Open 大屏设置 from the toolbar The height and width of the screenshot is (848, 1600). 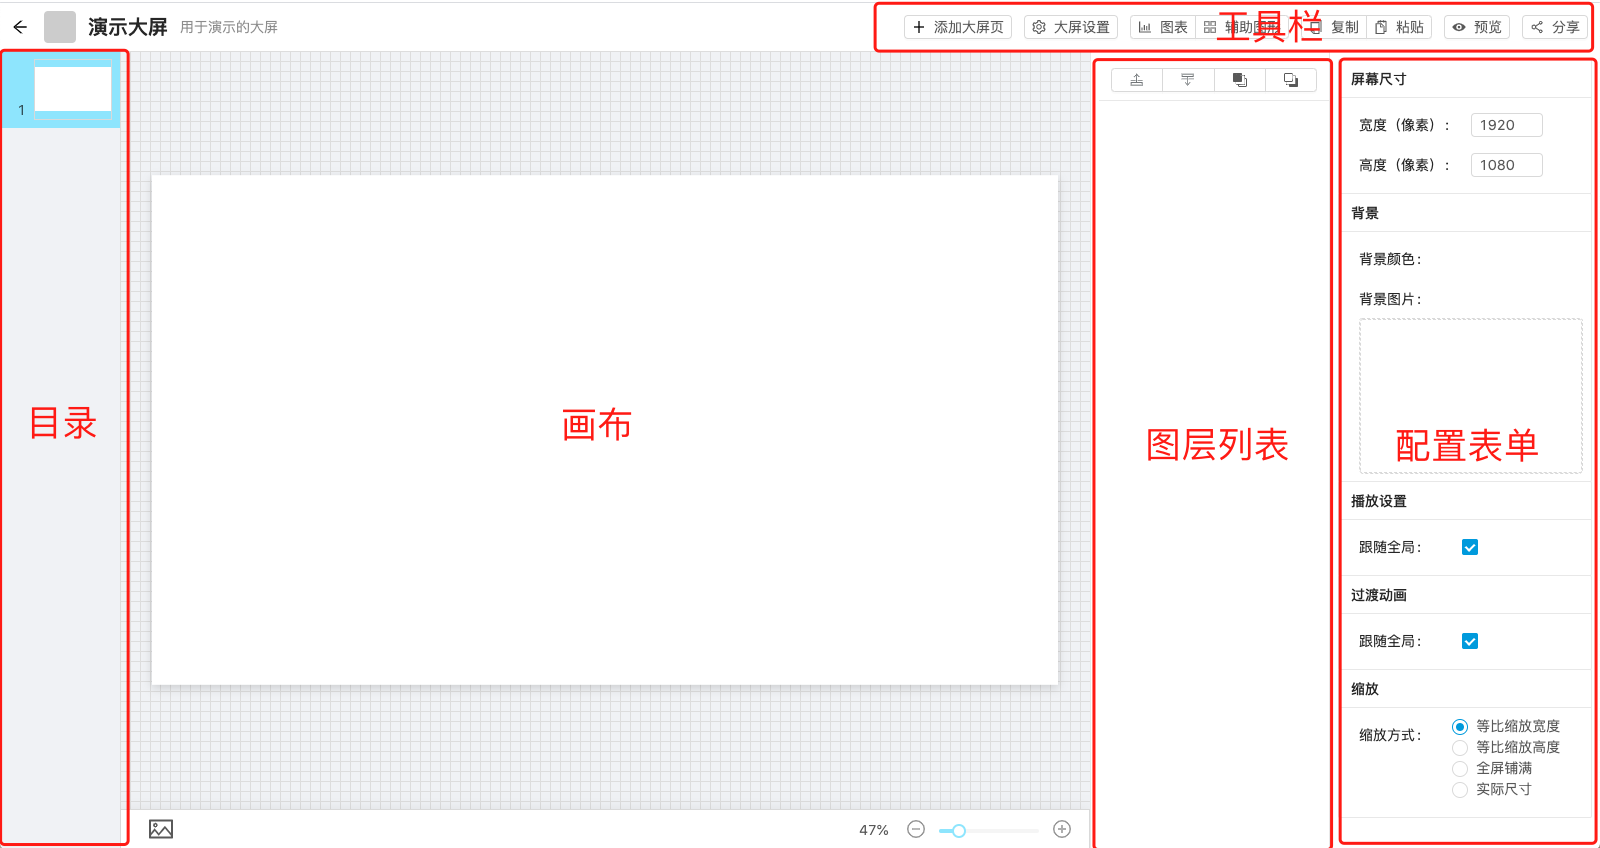(1071, 27)
